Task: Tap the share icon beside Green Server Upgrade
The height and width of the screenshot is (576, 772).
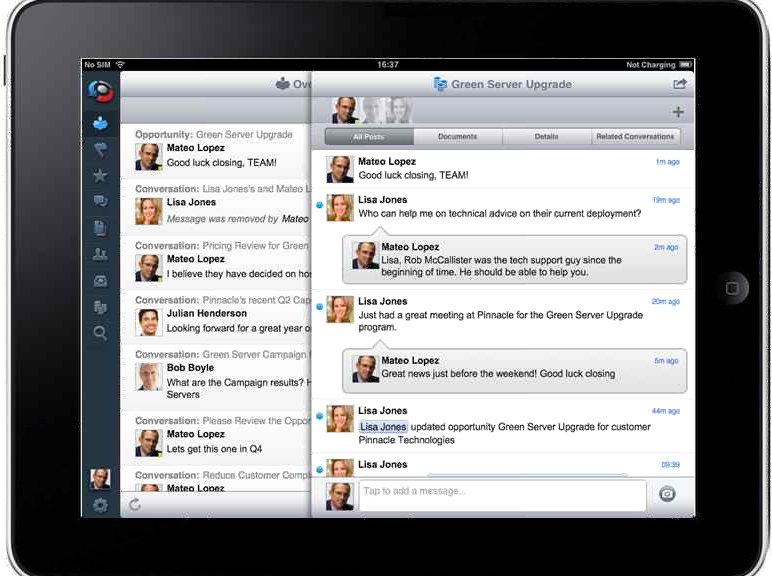Action: pyautogui.click(x=680, y=85)
